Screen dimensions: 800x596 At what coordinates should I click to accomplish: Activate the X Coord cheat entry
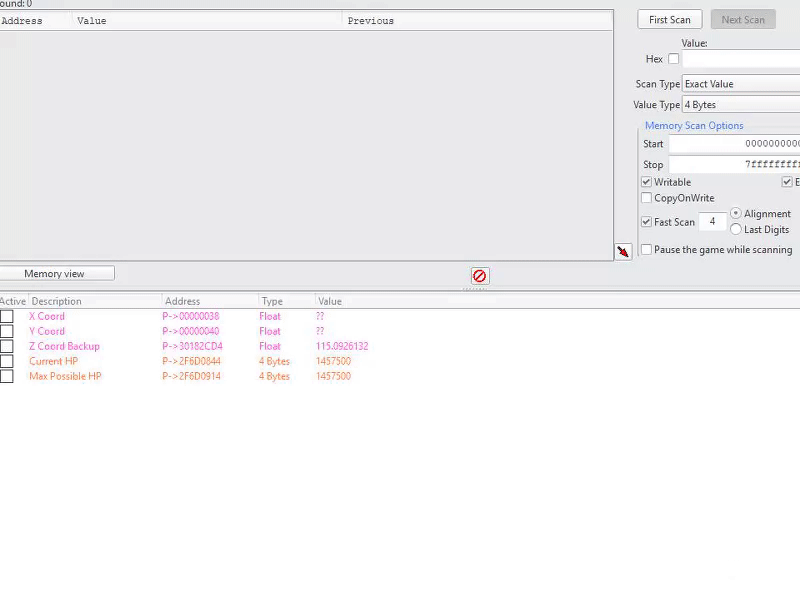click(x=6, y=316)
